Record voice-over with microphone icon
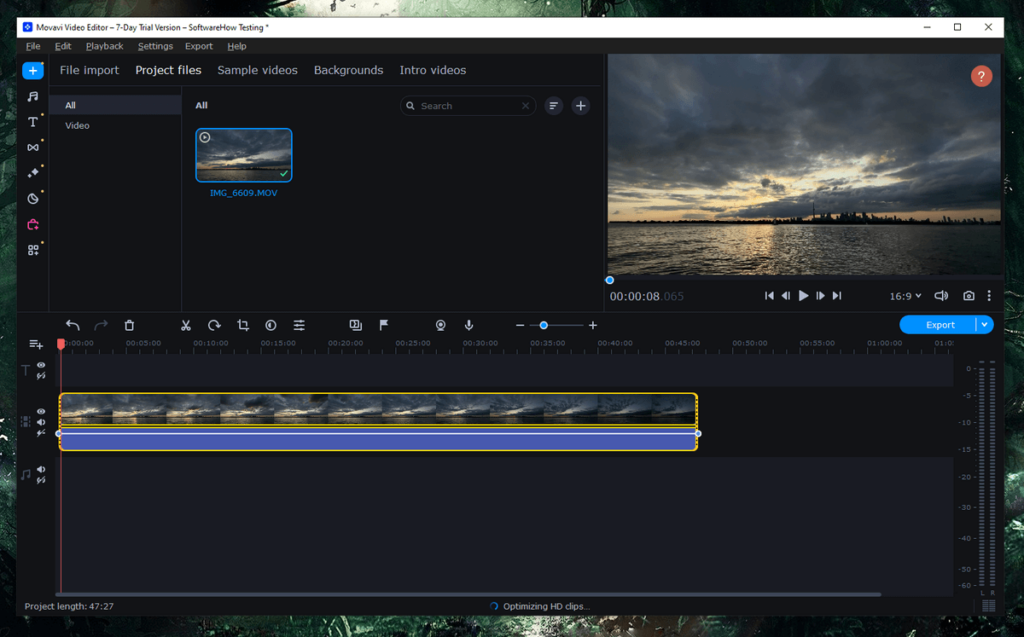 (469, 325)
